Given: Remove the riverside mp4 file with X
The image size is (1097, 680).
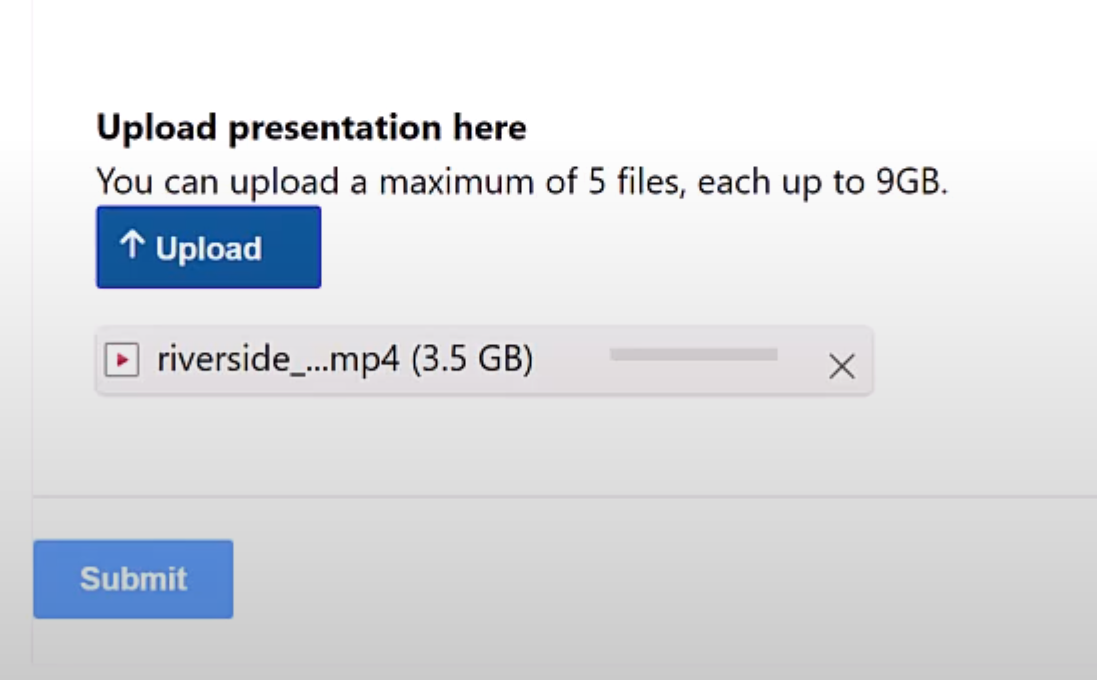Looking at the screenshot, I should [842, 366].
